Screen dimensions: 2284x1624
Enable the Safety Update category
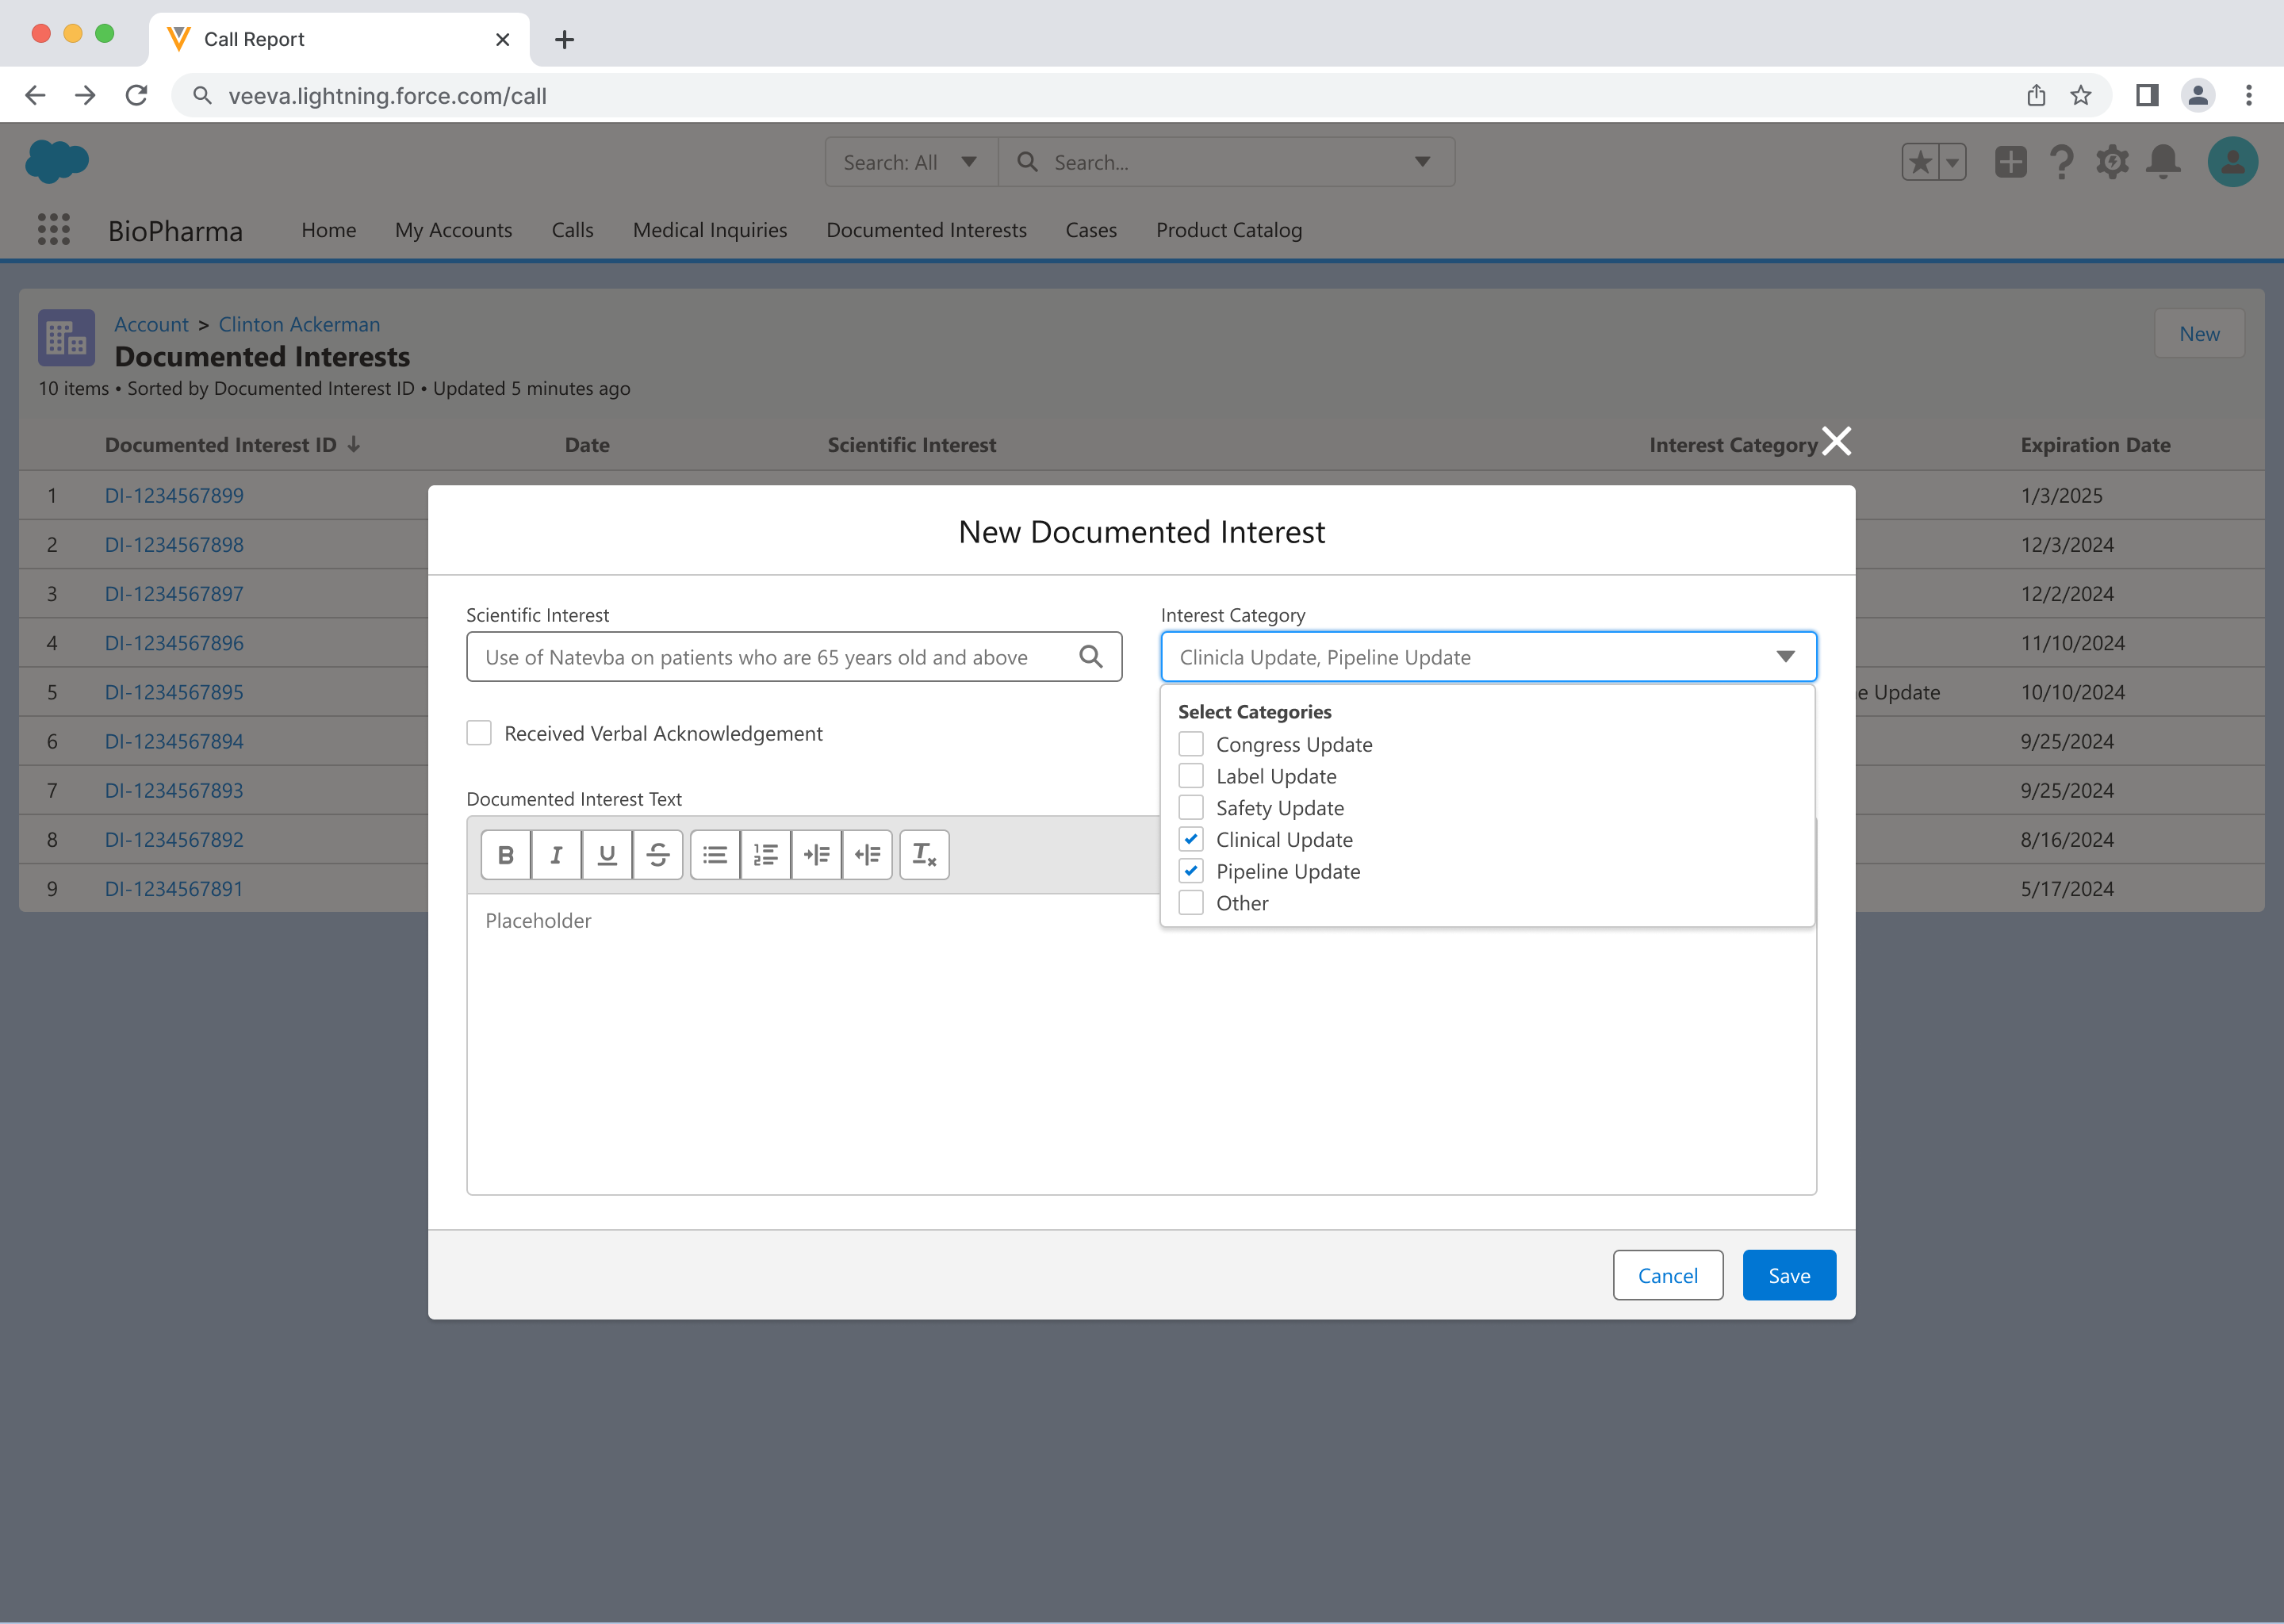pos(1190,808)
